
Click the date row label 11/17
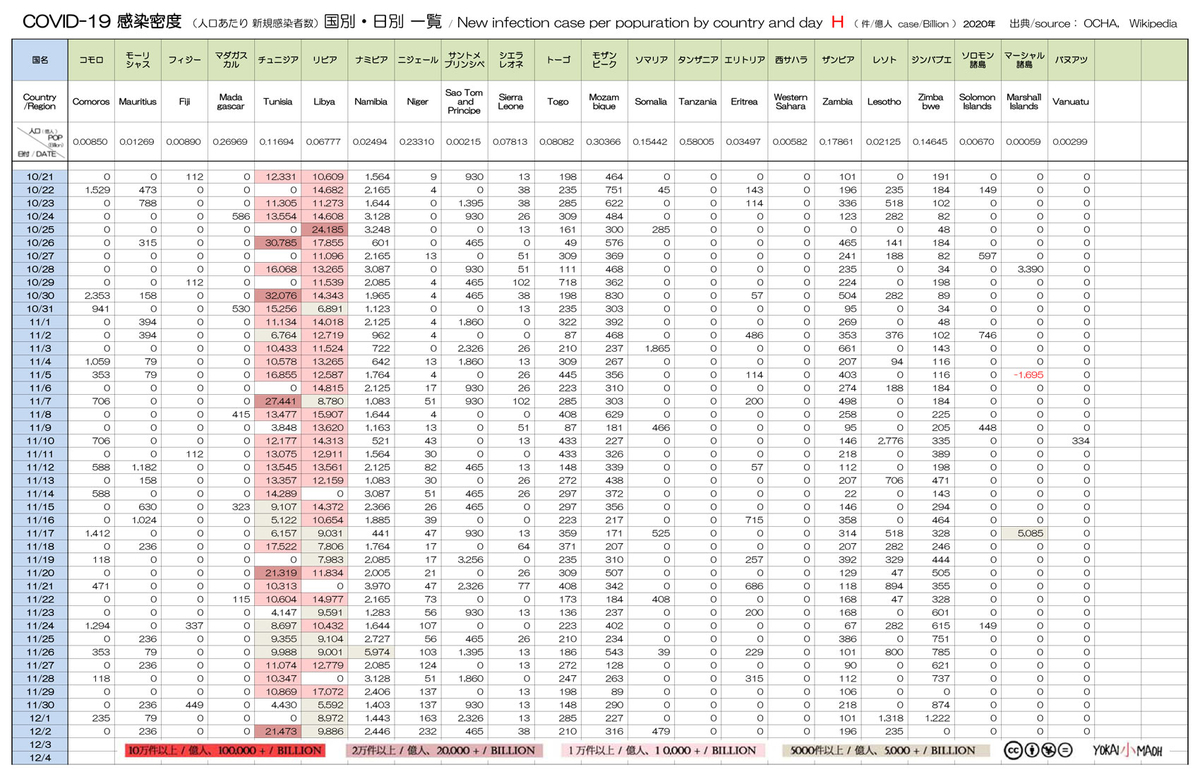[40, 534]
